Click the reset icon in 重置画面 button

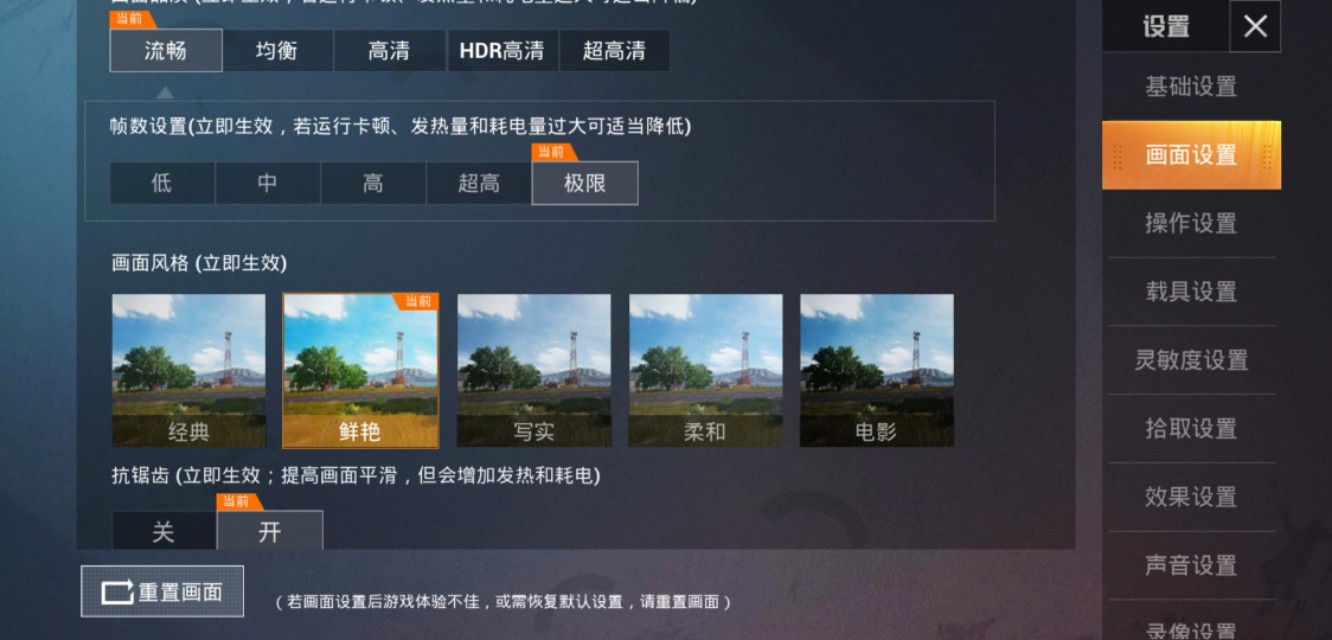click(117, 592)
